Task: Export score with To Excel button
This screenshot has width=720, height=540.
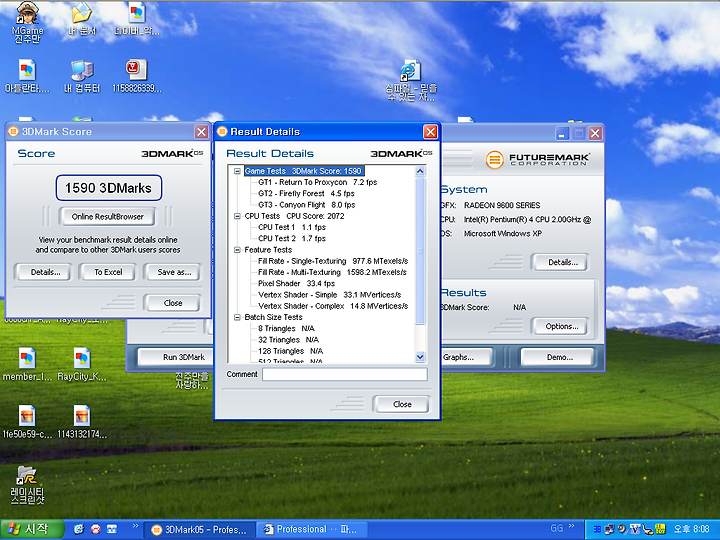Action: point(108,272)
